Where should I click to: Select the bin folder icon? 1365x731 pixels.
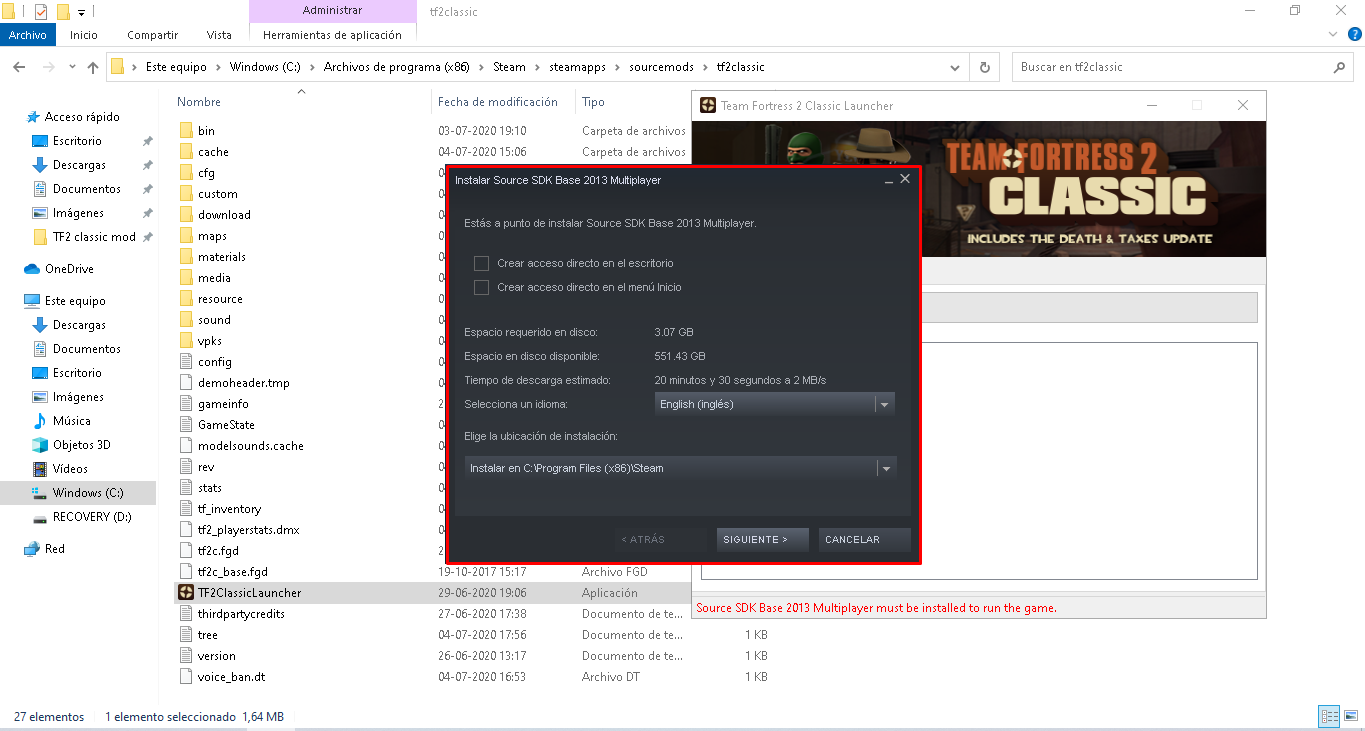click(x=185, y=131)
